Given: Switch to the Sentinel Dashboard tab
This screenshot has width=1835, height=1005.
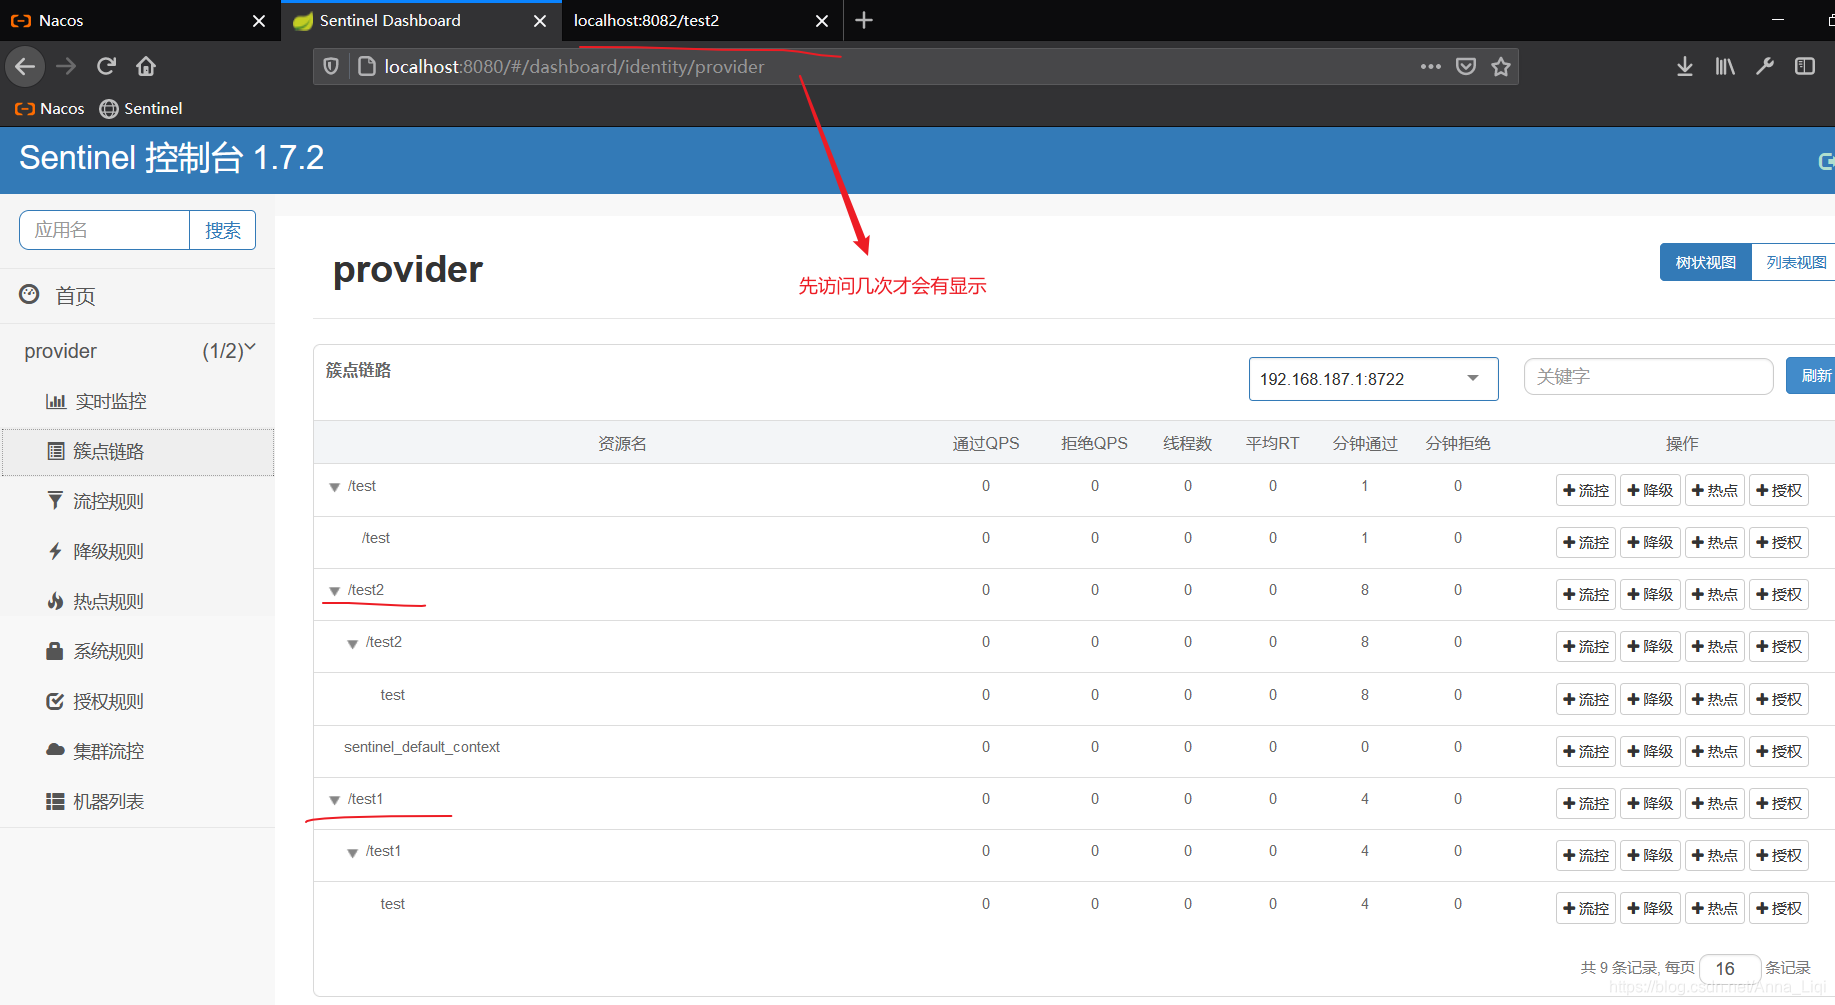Looking at the screenshot, I should point(421,20).
